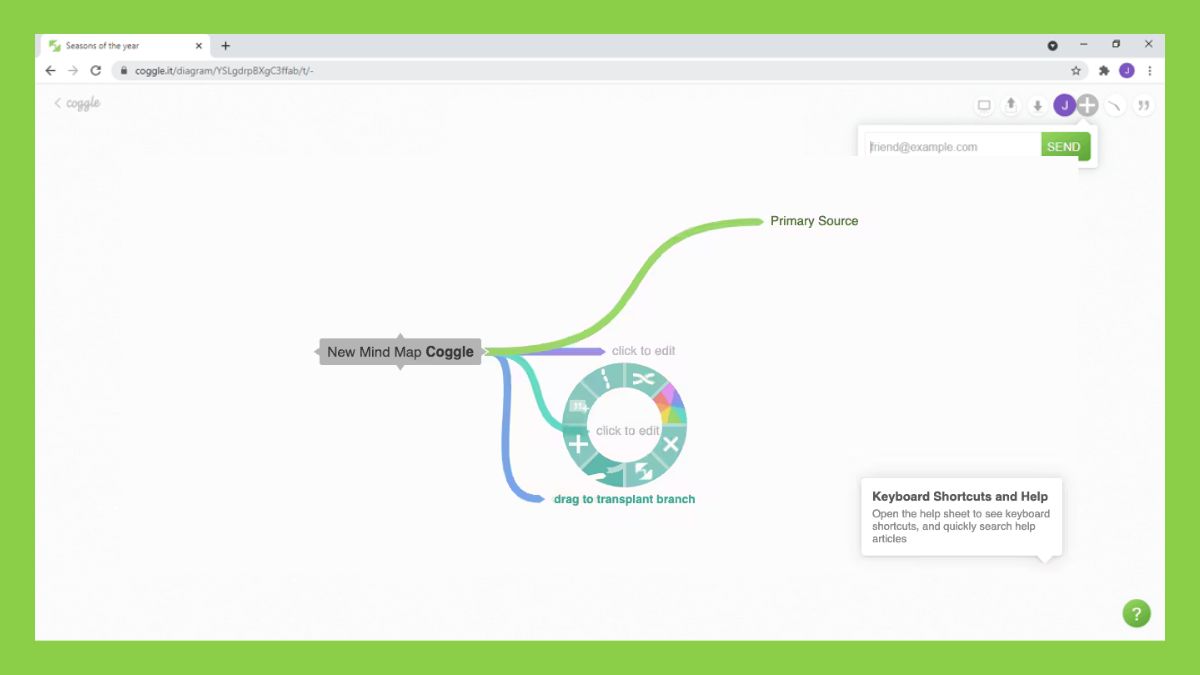Remove branch with radial menu X icon
This screenshot has height=675, width=1200.
(670, 444)
